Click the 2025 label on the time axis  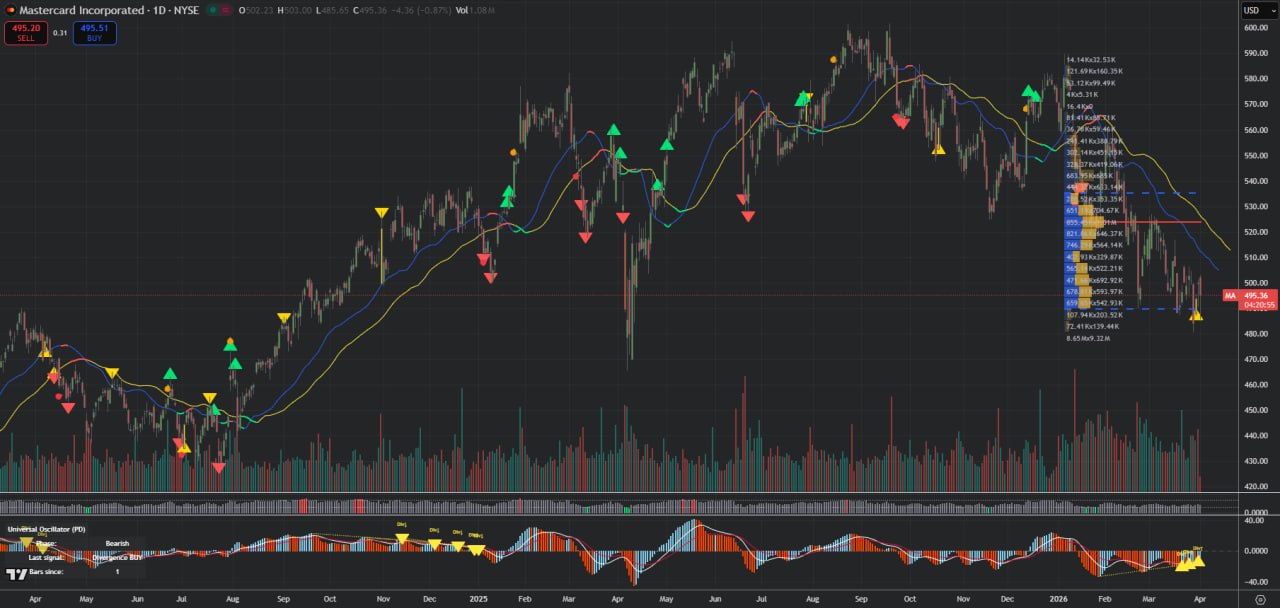[x=477, y=598]
